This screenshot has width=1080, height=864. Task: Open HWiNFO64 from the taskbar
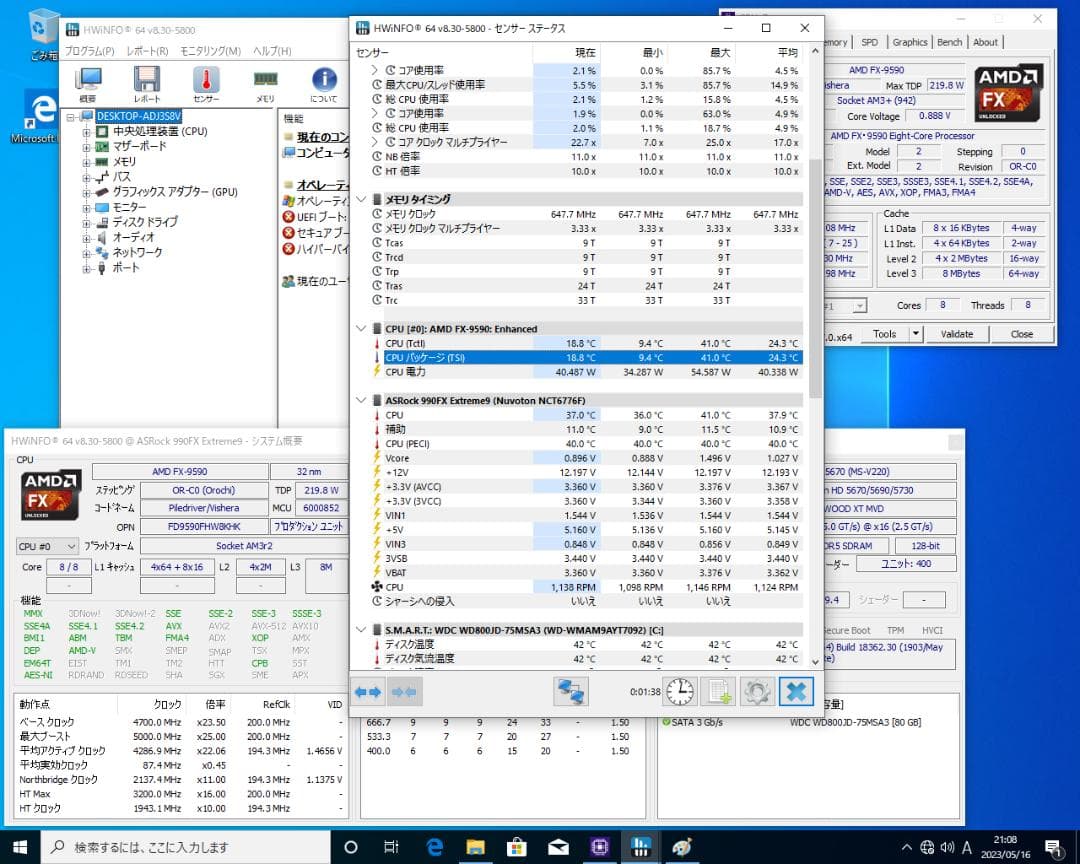click(640, 845)
